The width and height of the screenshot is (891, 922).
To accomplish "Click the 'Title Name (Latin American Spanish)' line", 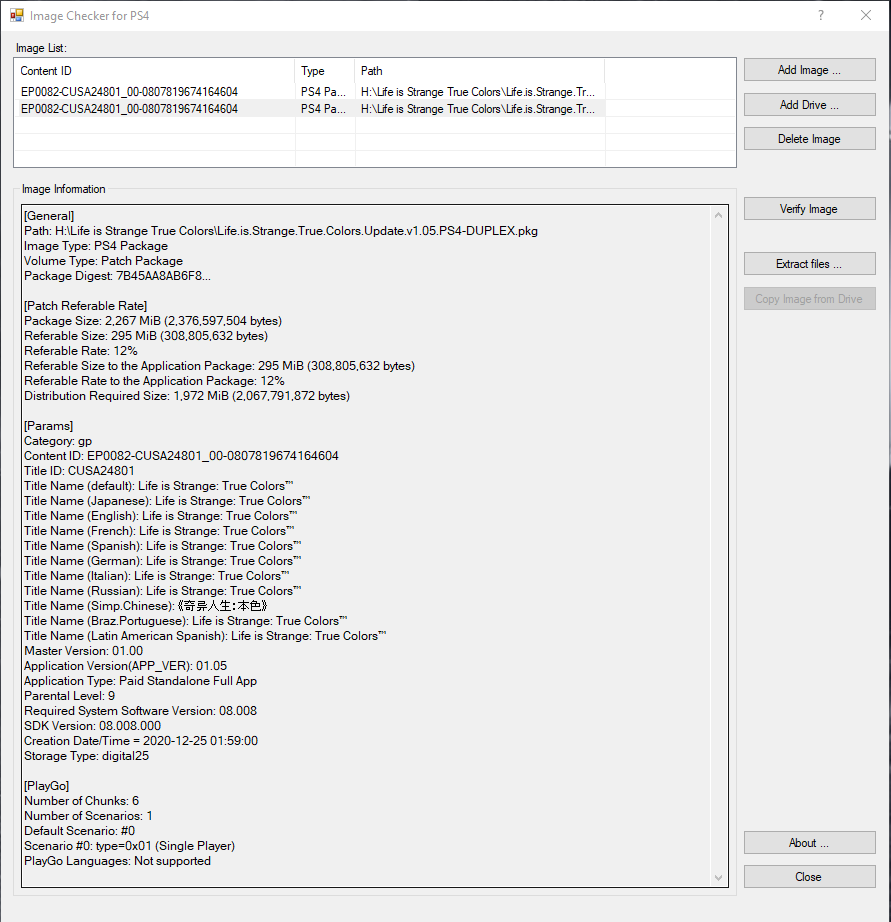I will [x=205, y=636].
